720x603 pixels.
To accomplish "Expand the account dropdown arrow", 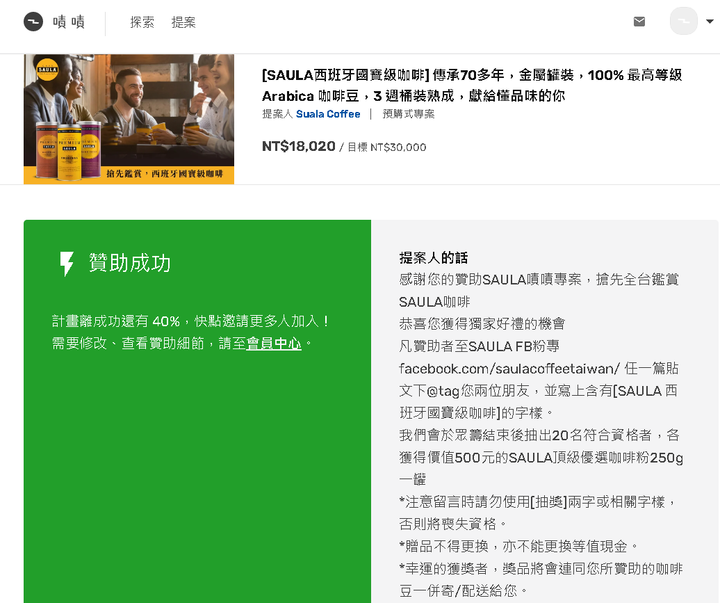I will tap(710, 21).
